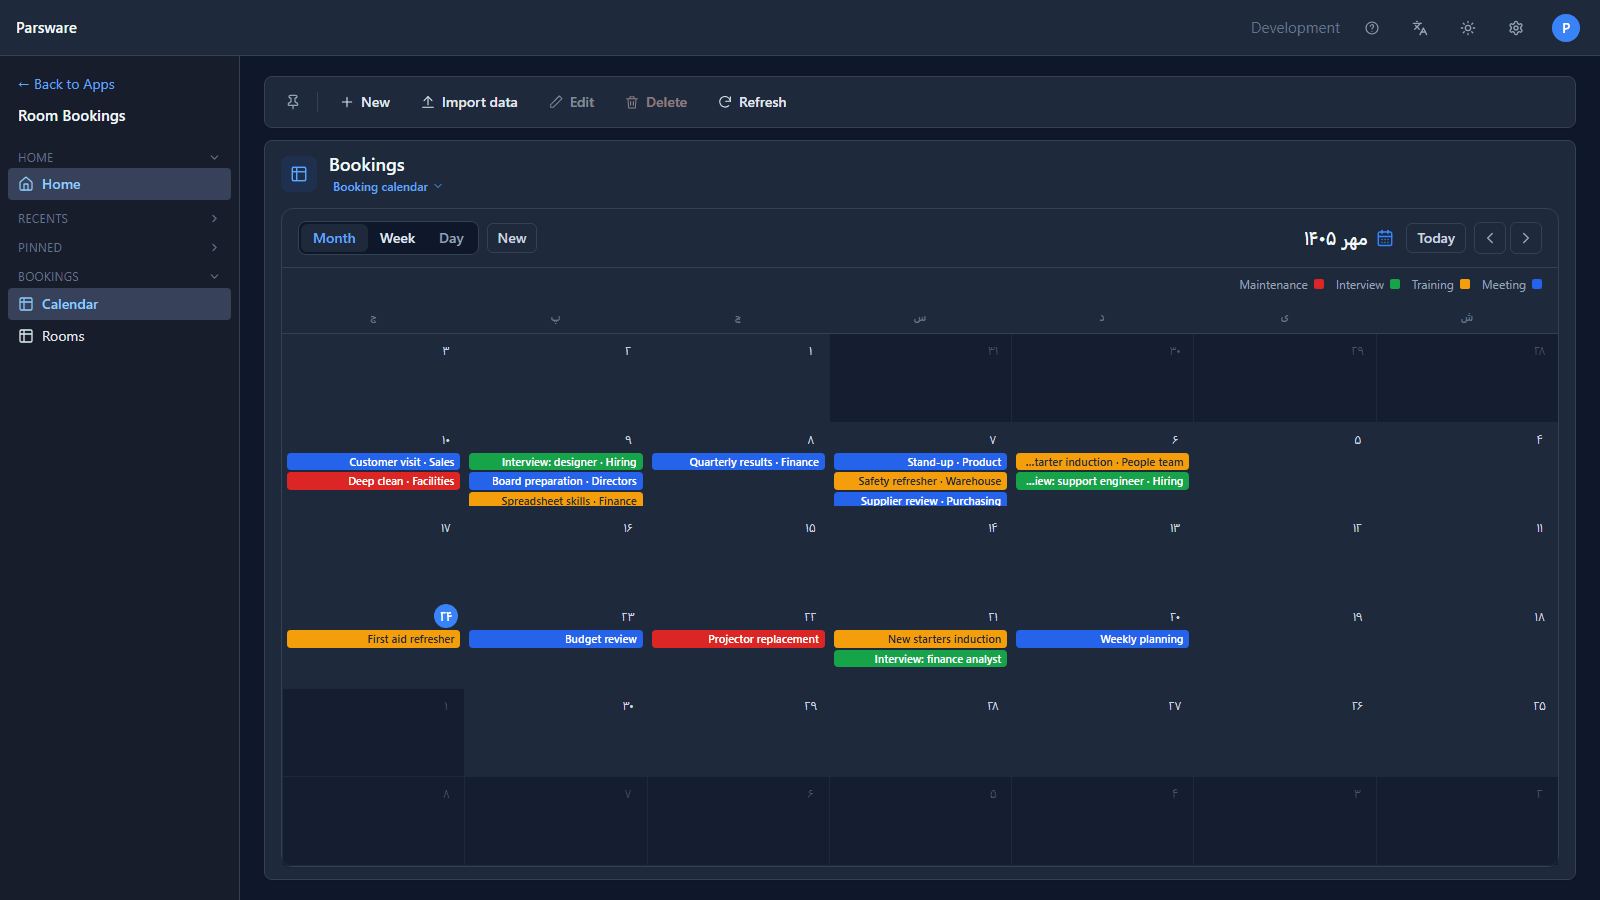Image resolution: width=1600 pixels, height=900 pixels.
Task: Click the Bookings table icon
Action: pos(299,174)
